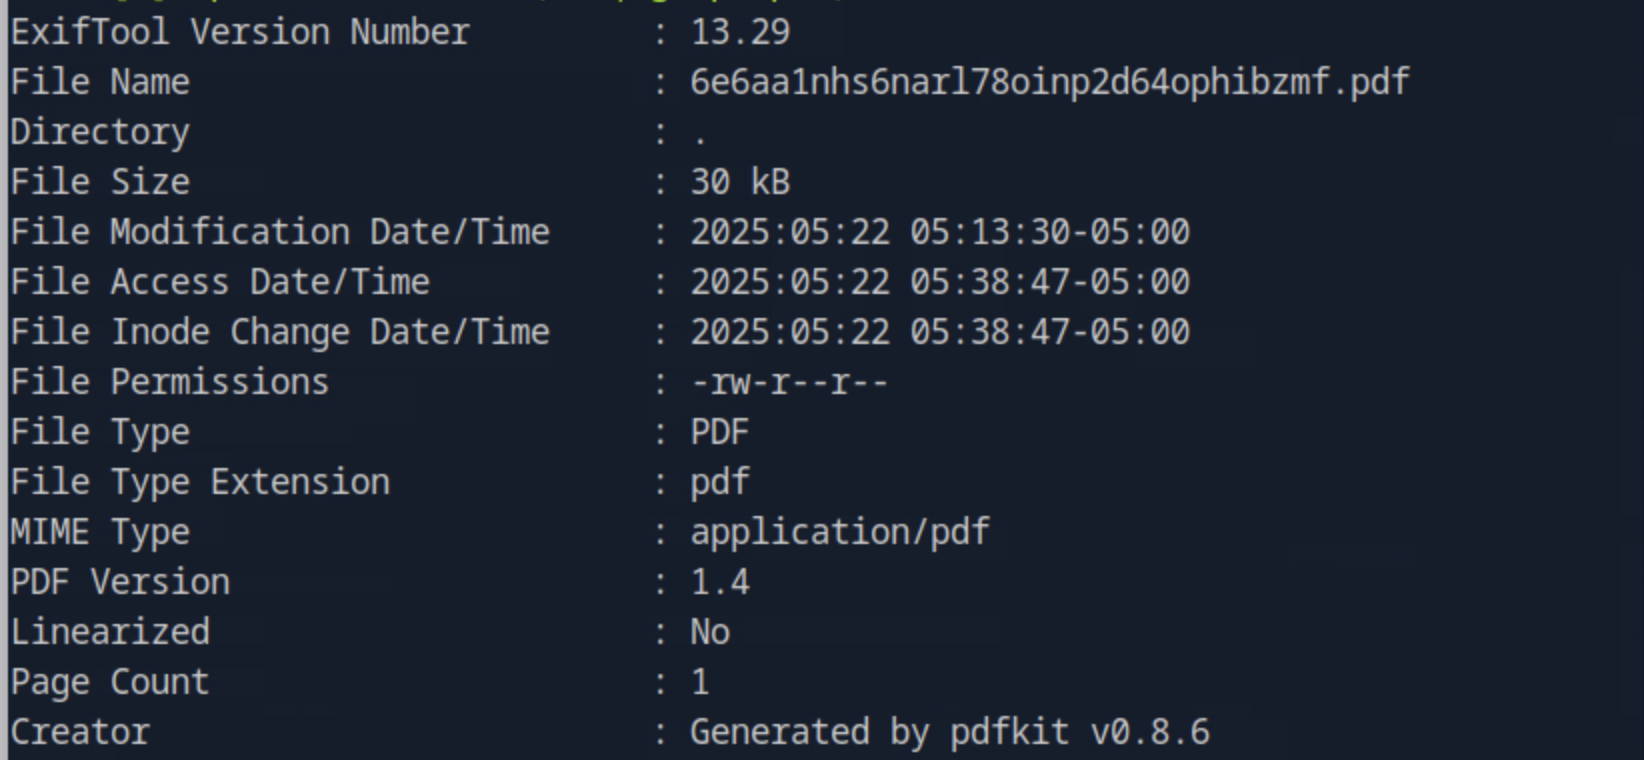Image resolution: width=1644 pixels, height=760 pixels.
Task: Click the PDF Version value 1.4
Action: tap(720, 582)
